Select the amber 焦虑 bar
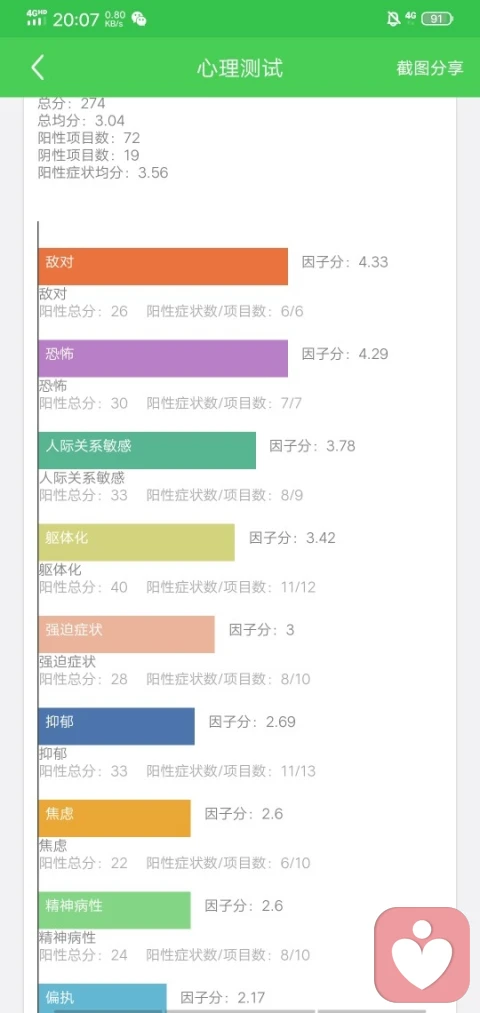480x1013 pixels. (x=114, y=818)
